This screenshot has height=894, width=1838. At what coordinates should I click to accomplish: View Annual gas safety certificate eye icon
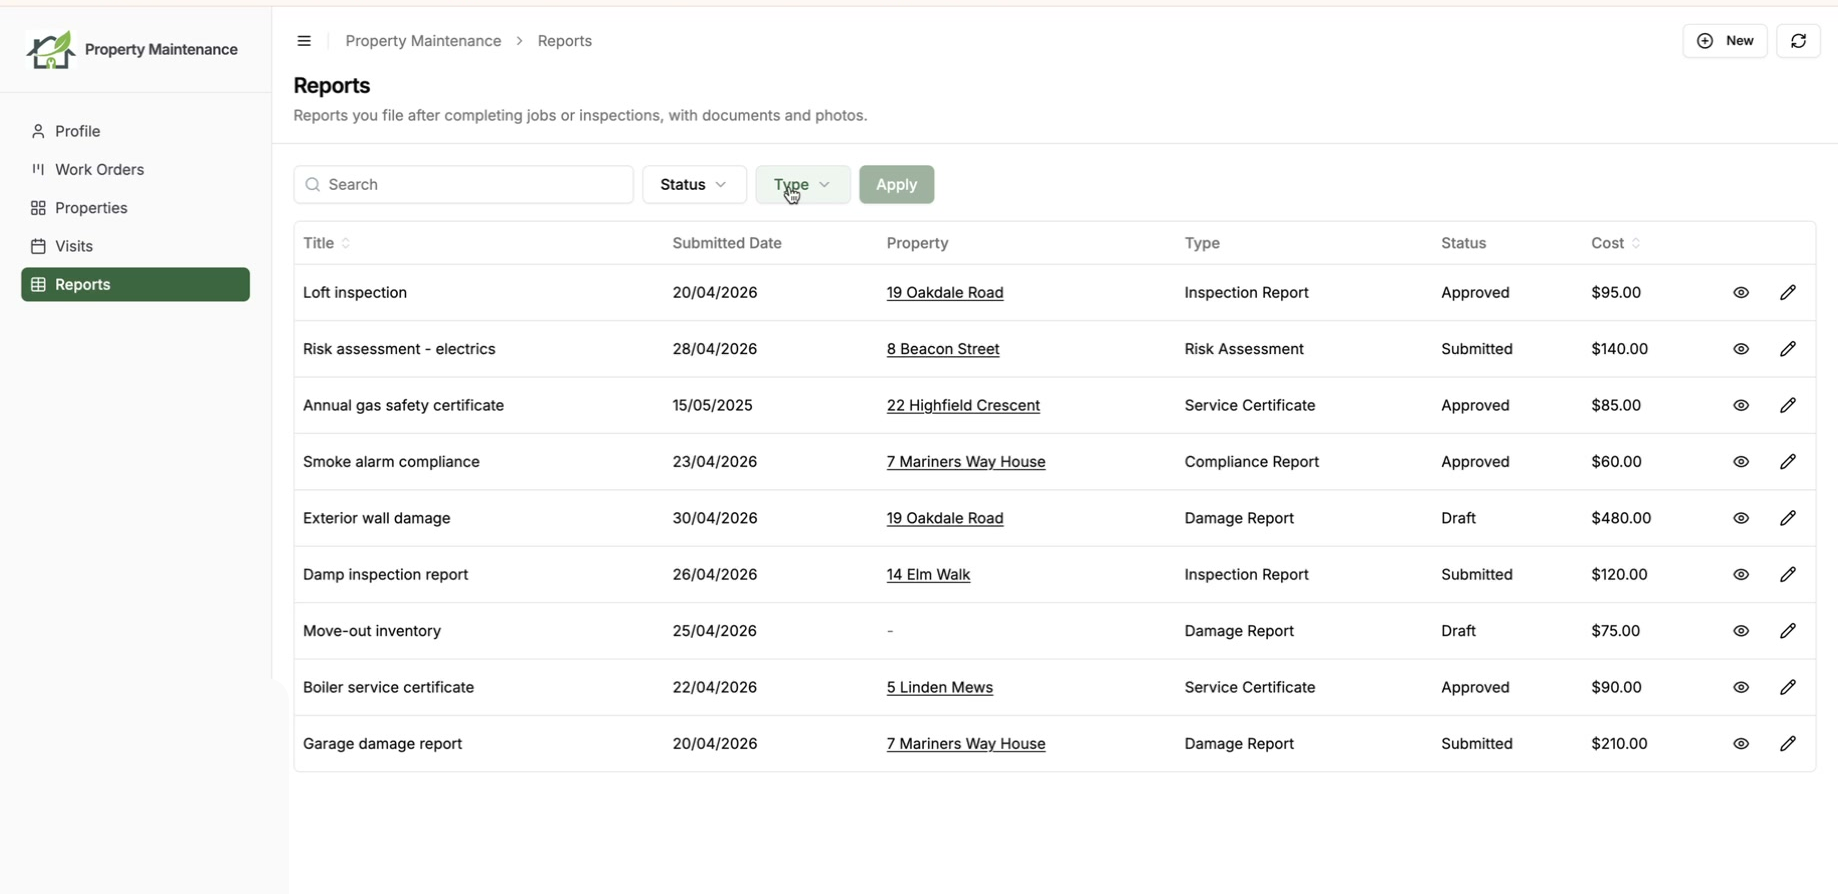[1741, 405]
